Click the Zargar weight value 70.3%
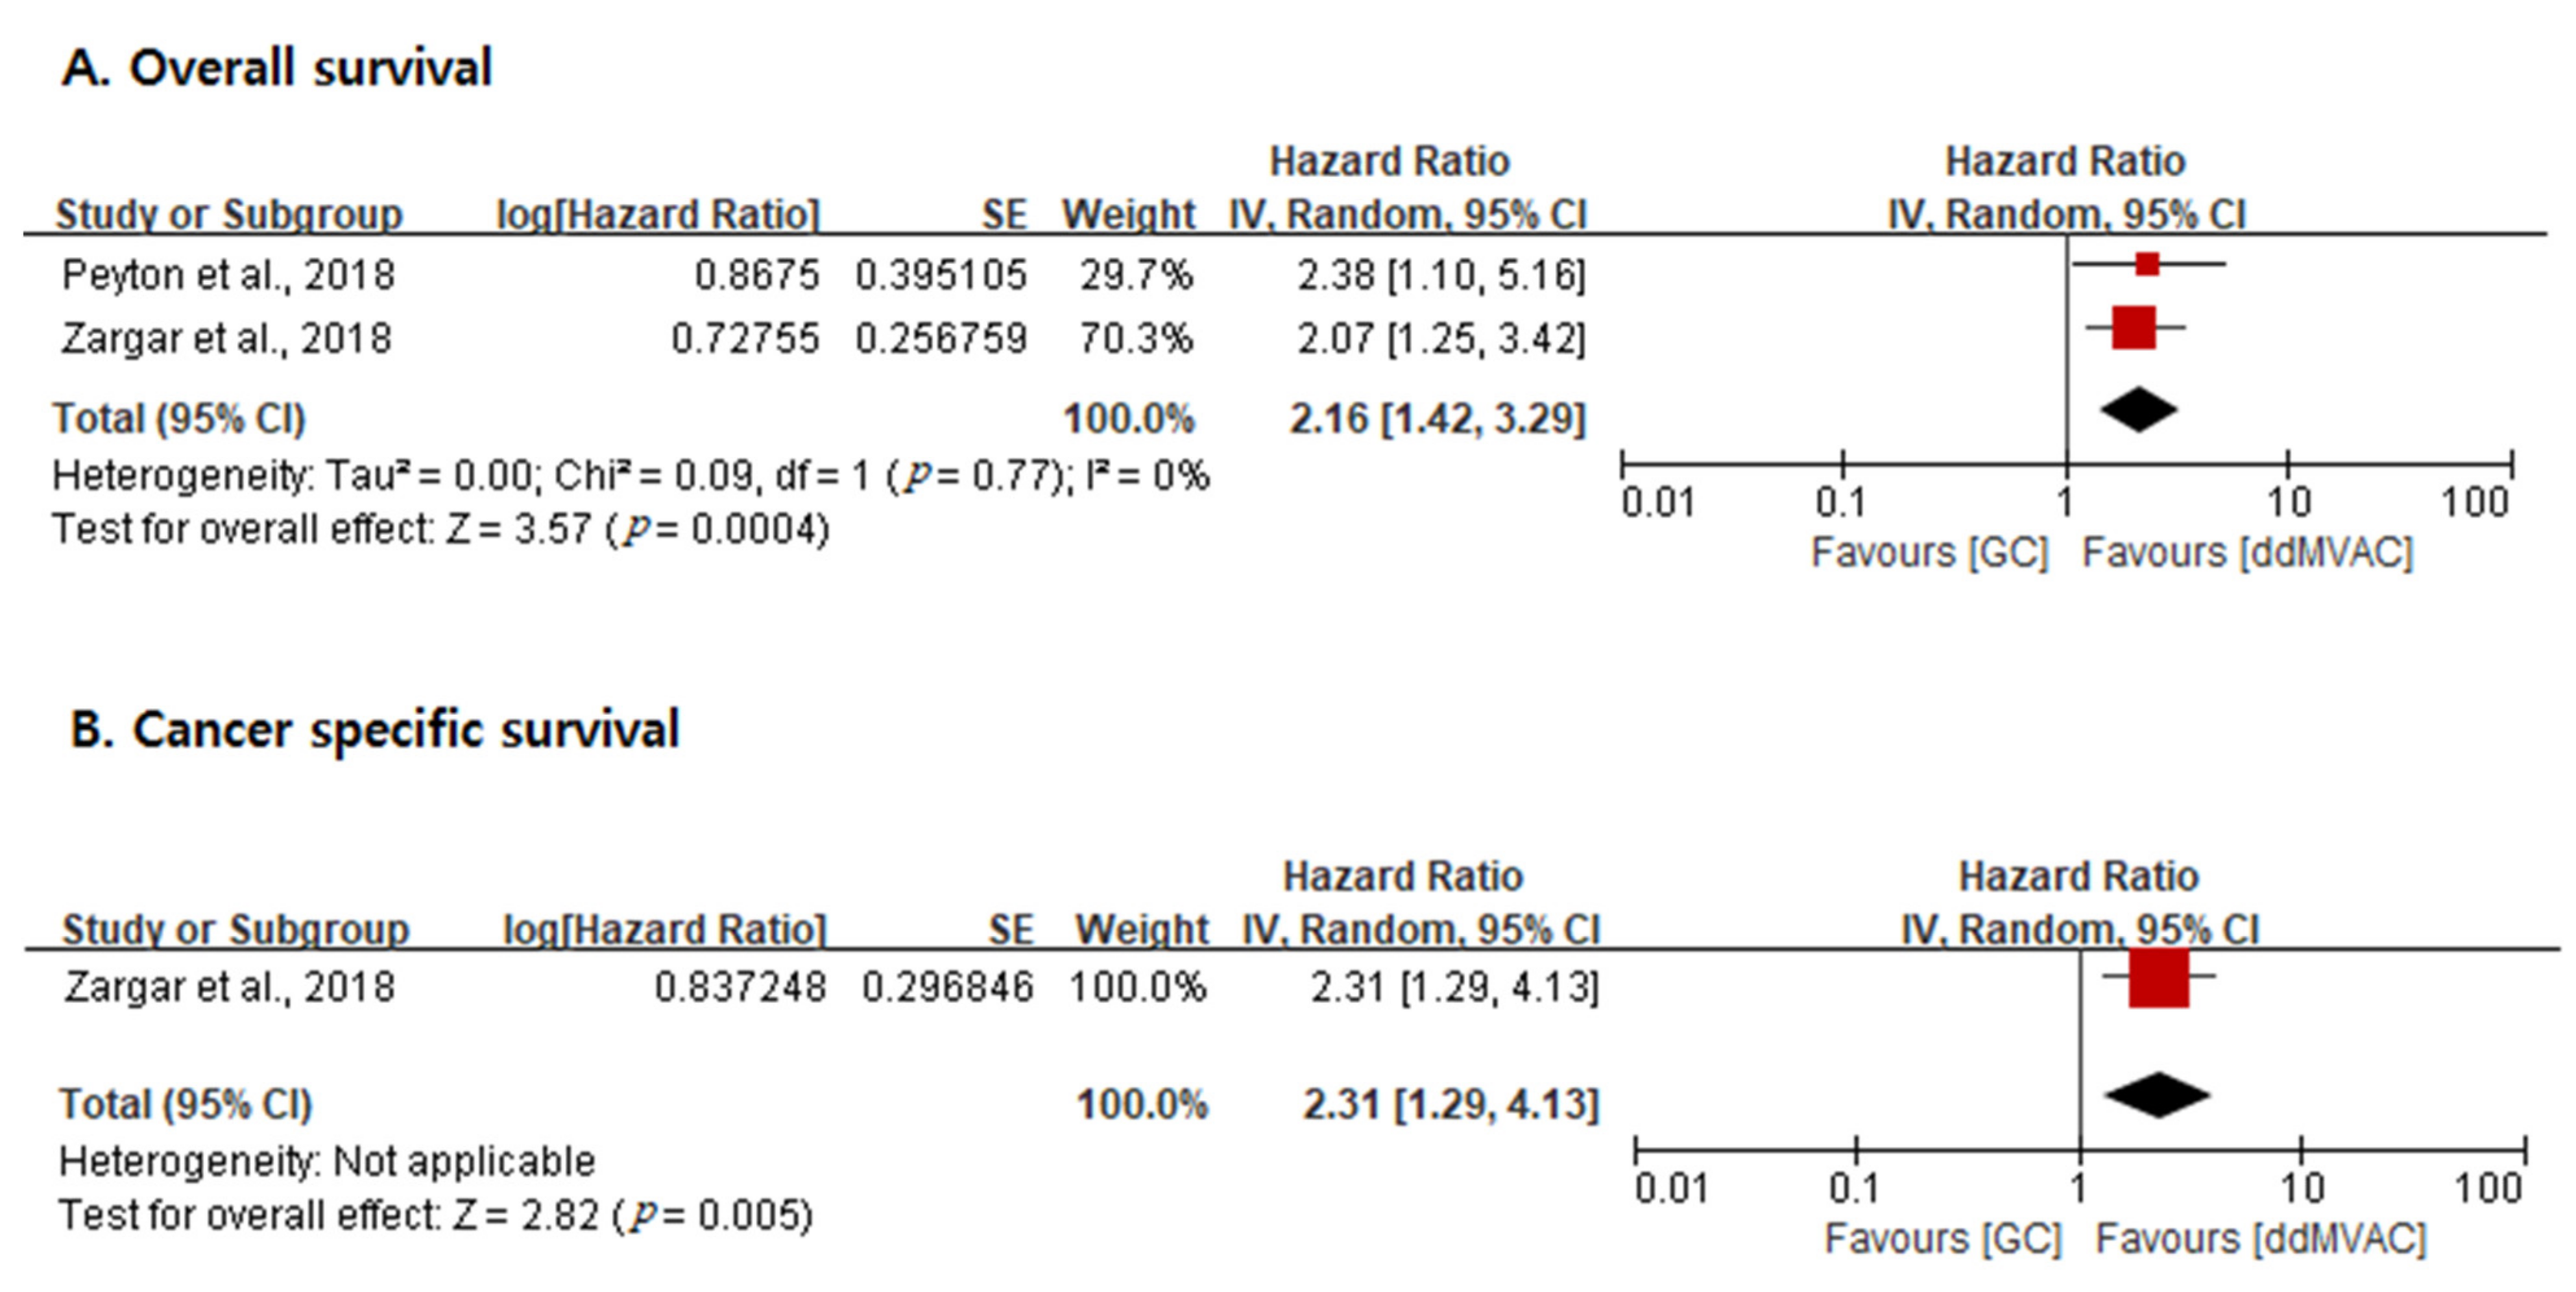 pos(1136,339)
